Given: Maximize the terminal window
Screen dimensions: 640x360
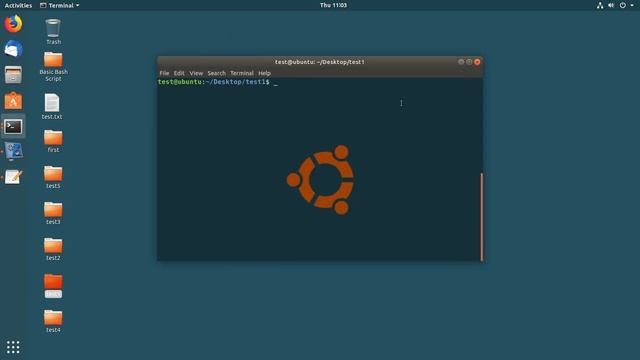Looking at the screenshot, I should pos(469,62).
